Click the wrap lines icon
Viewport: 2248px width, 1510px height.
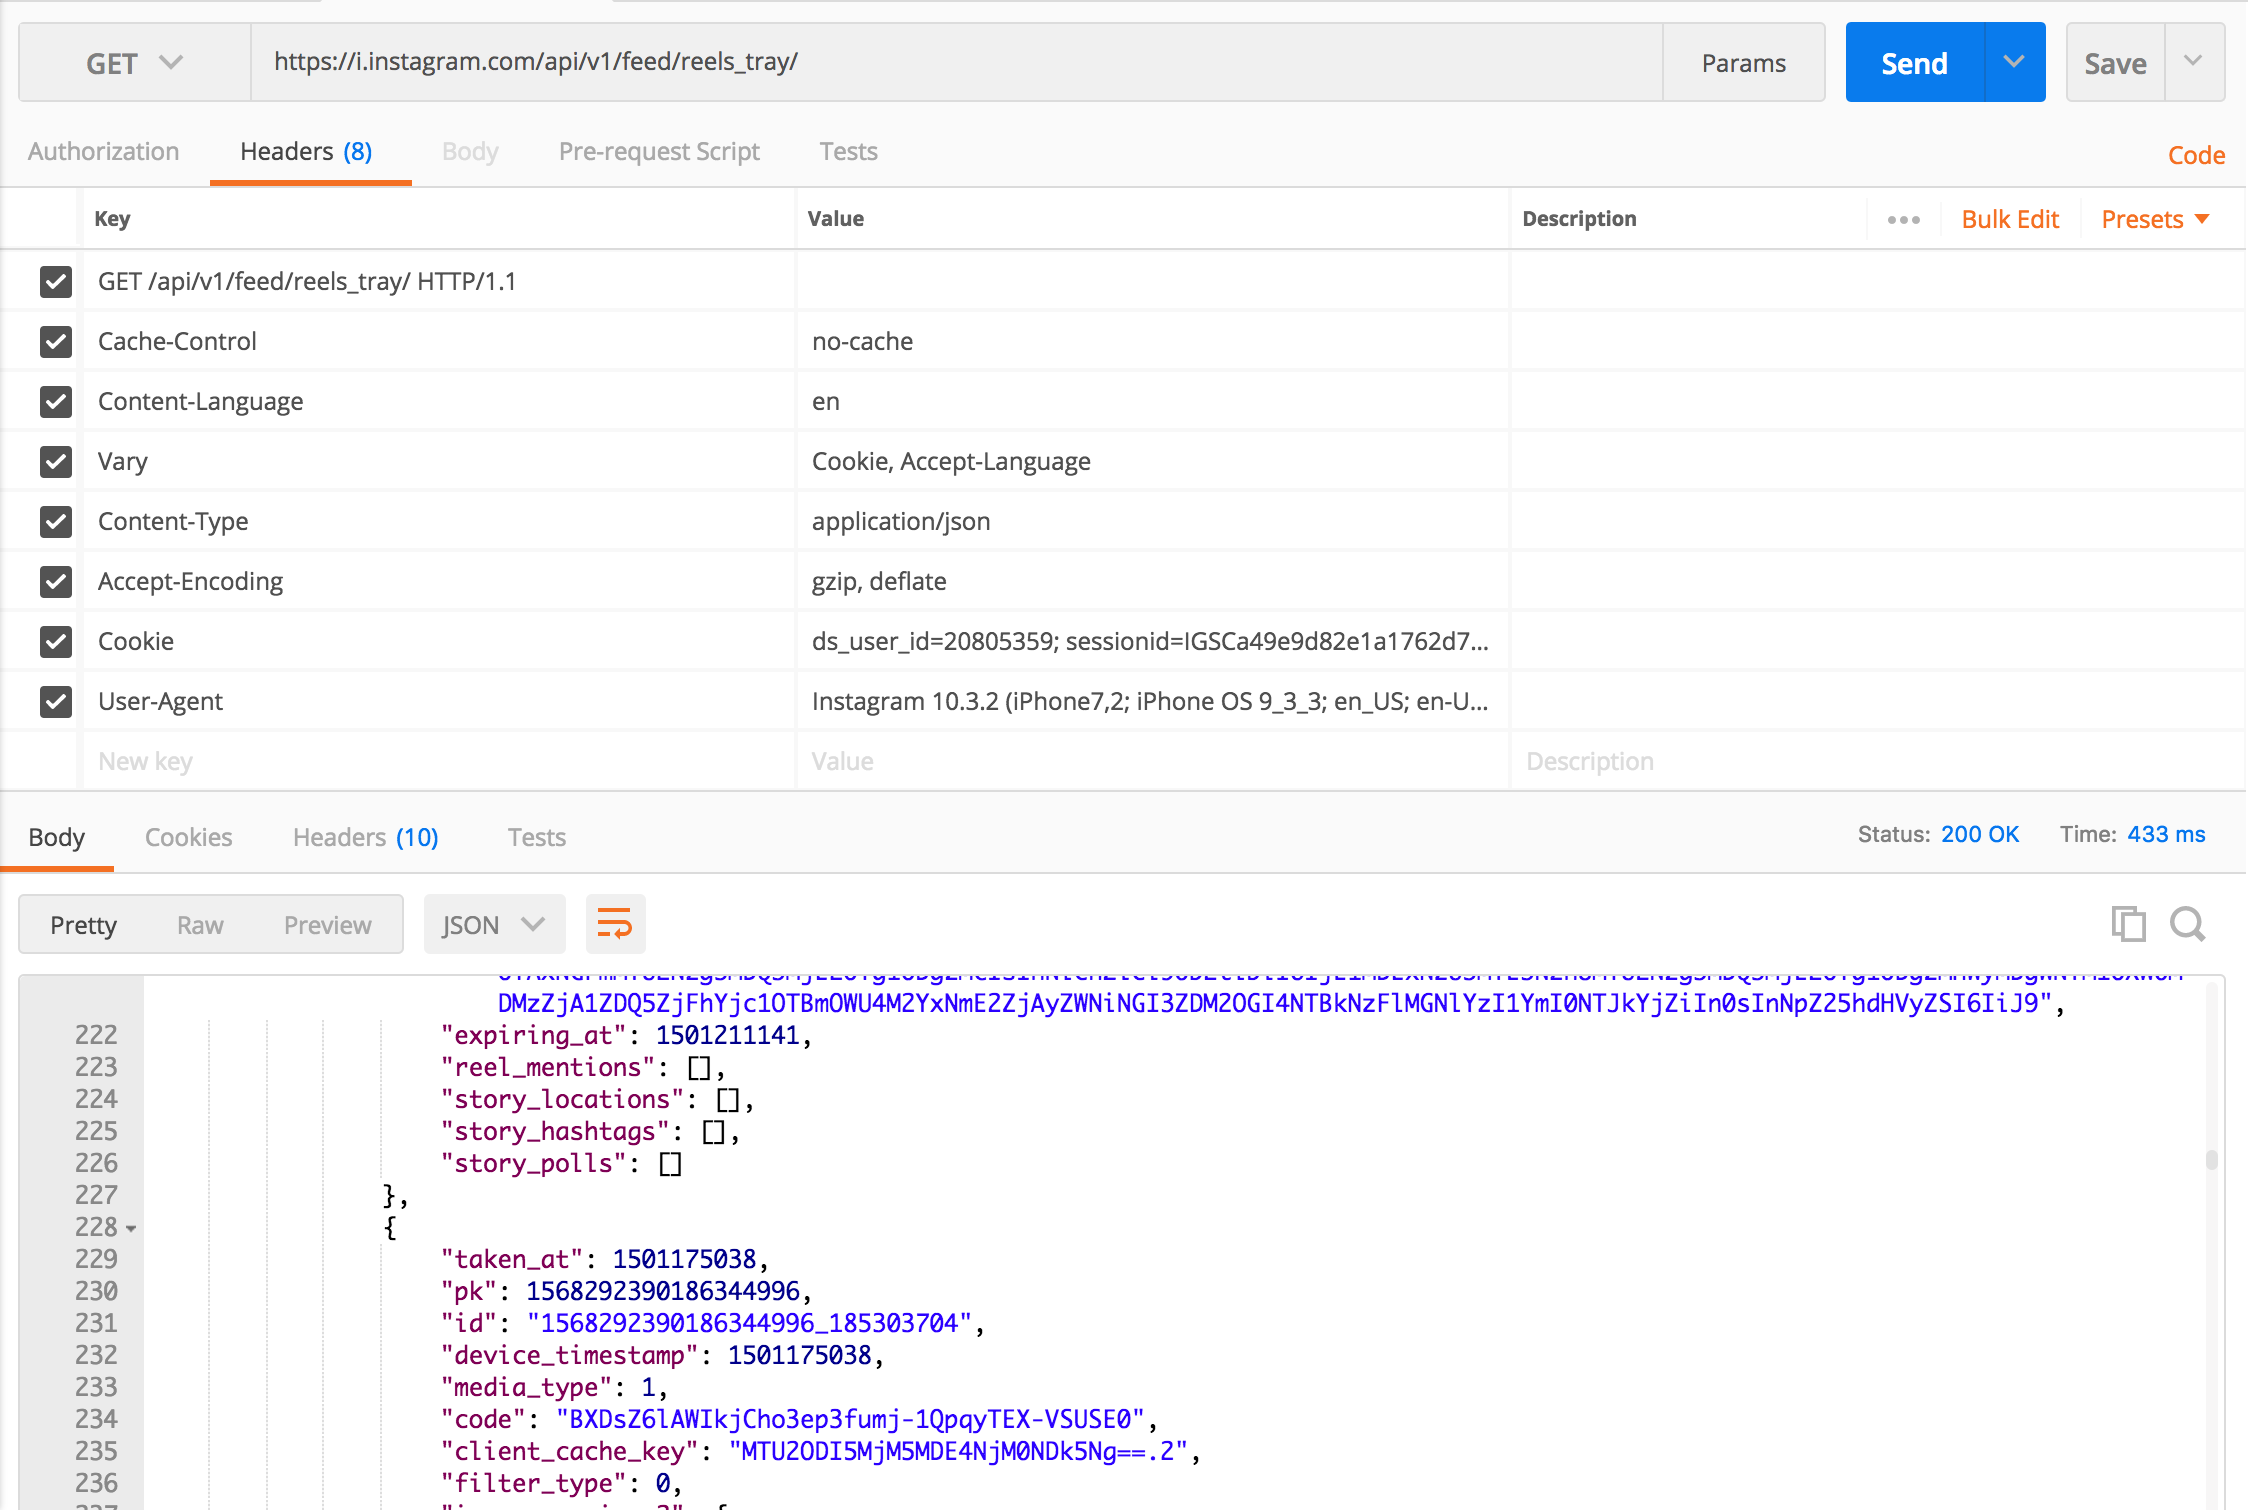coord(614,923)
